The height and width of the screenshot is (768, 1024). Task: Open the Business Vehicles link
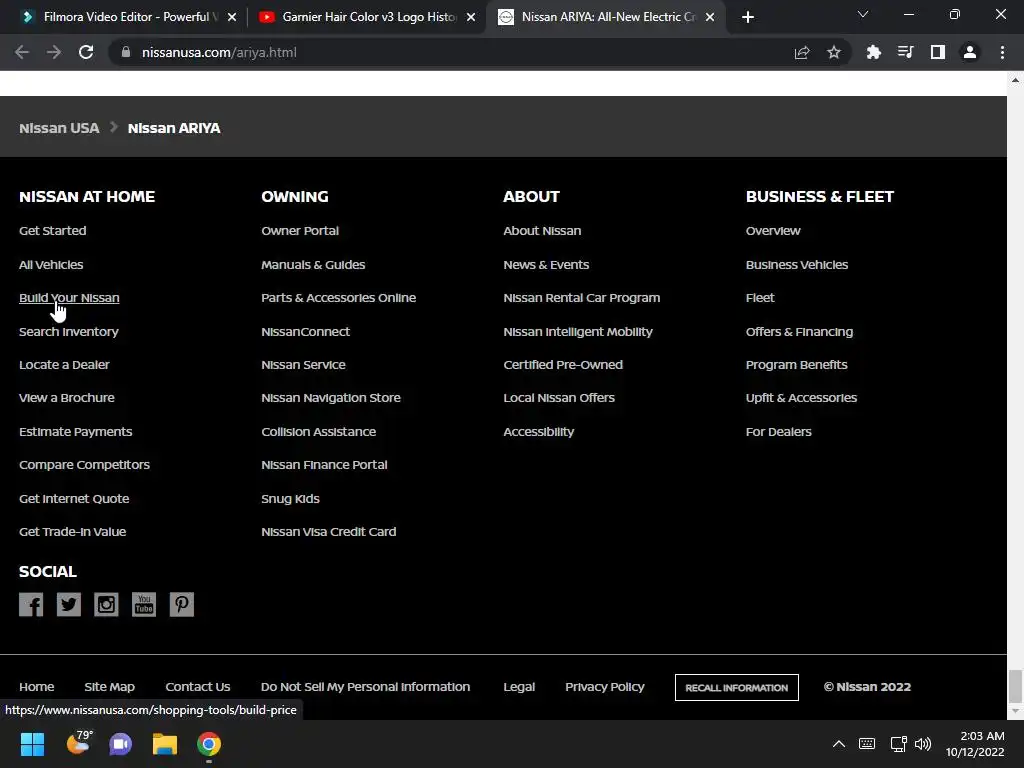point(797,264)
